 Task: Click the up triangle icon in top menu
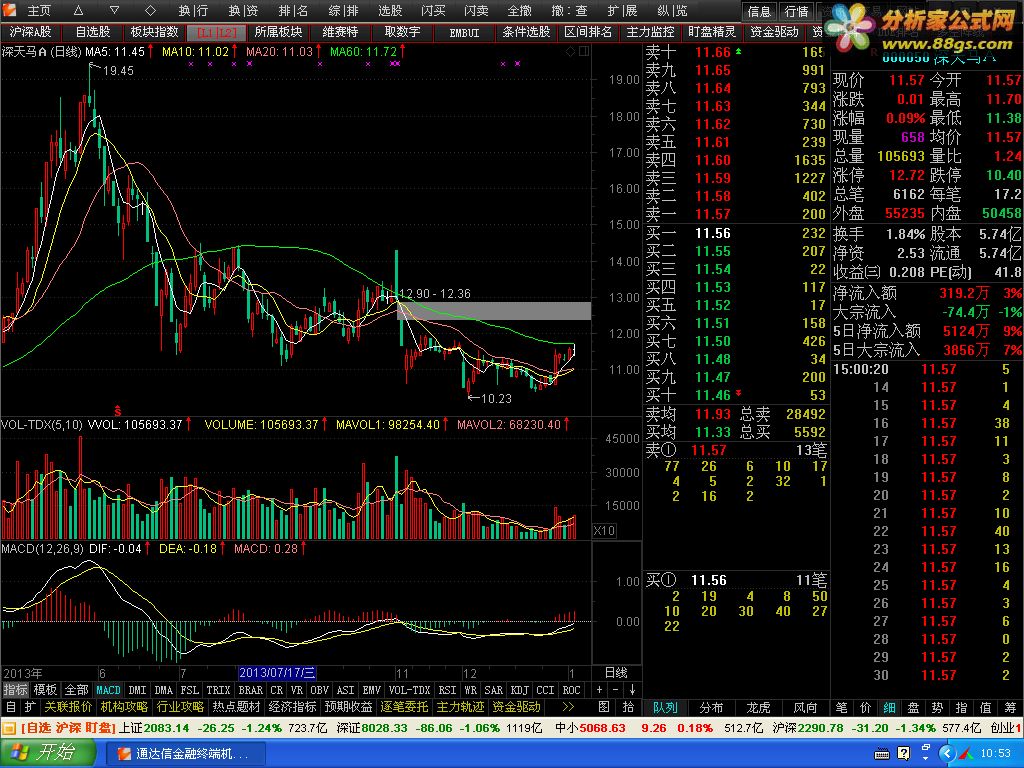(78, 10)
